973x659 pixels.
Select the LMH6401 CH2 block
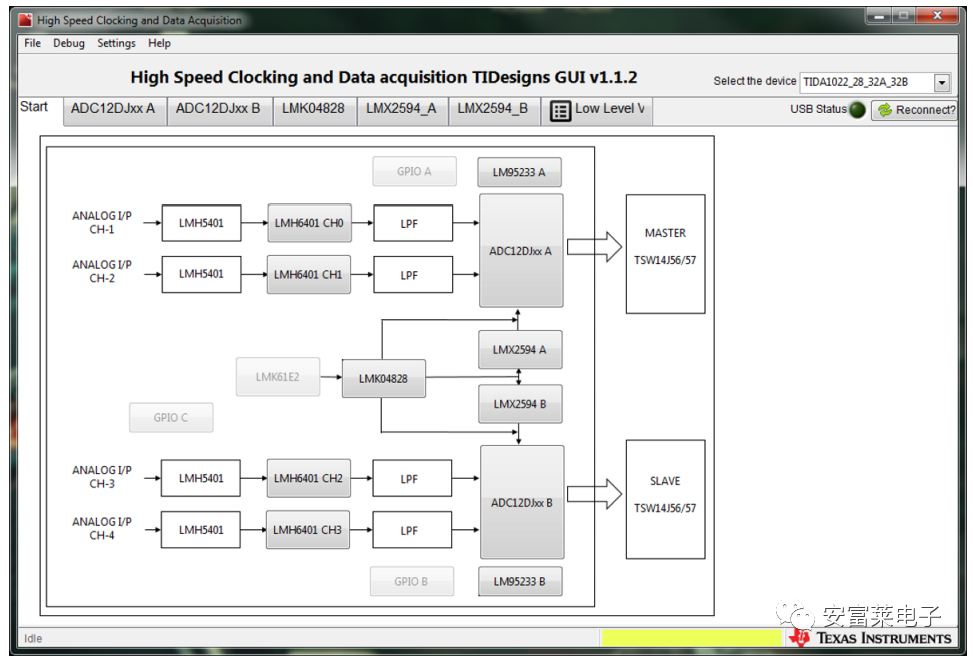[x=308, y=478]
